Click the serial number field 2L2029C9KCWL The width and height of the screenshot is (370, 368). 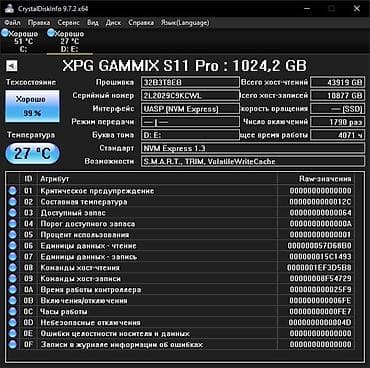pyautogui.click(x=190, y=96)
